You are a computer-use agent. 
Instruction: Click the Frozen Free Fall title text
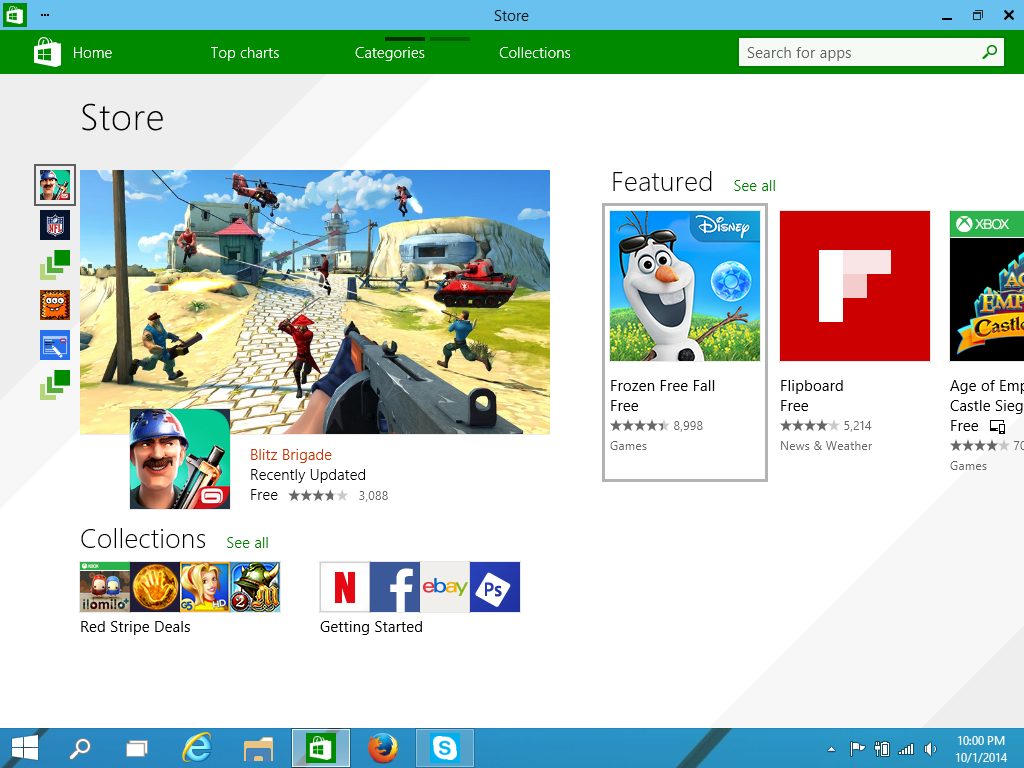[662, 386]
